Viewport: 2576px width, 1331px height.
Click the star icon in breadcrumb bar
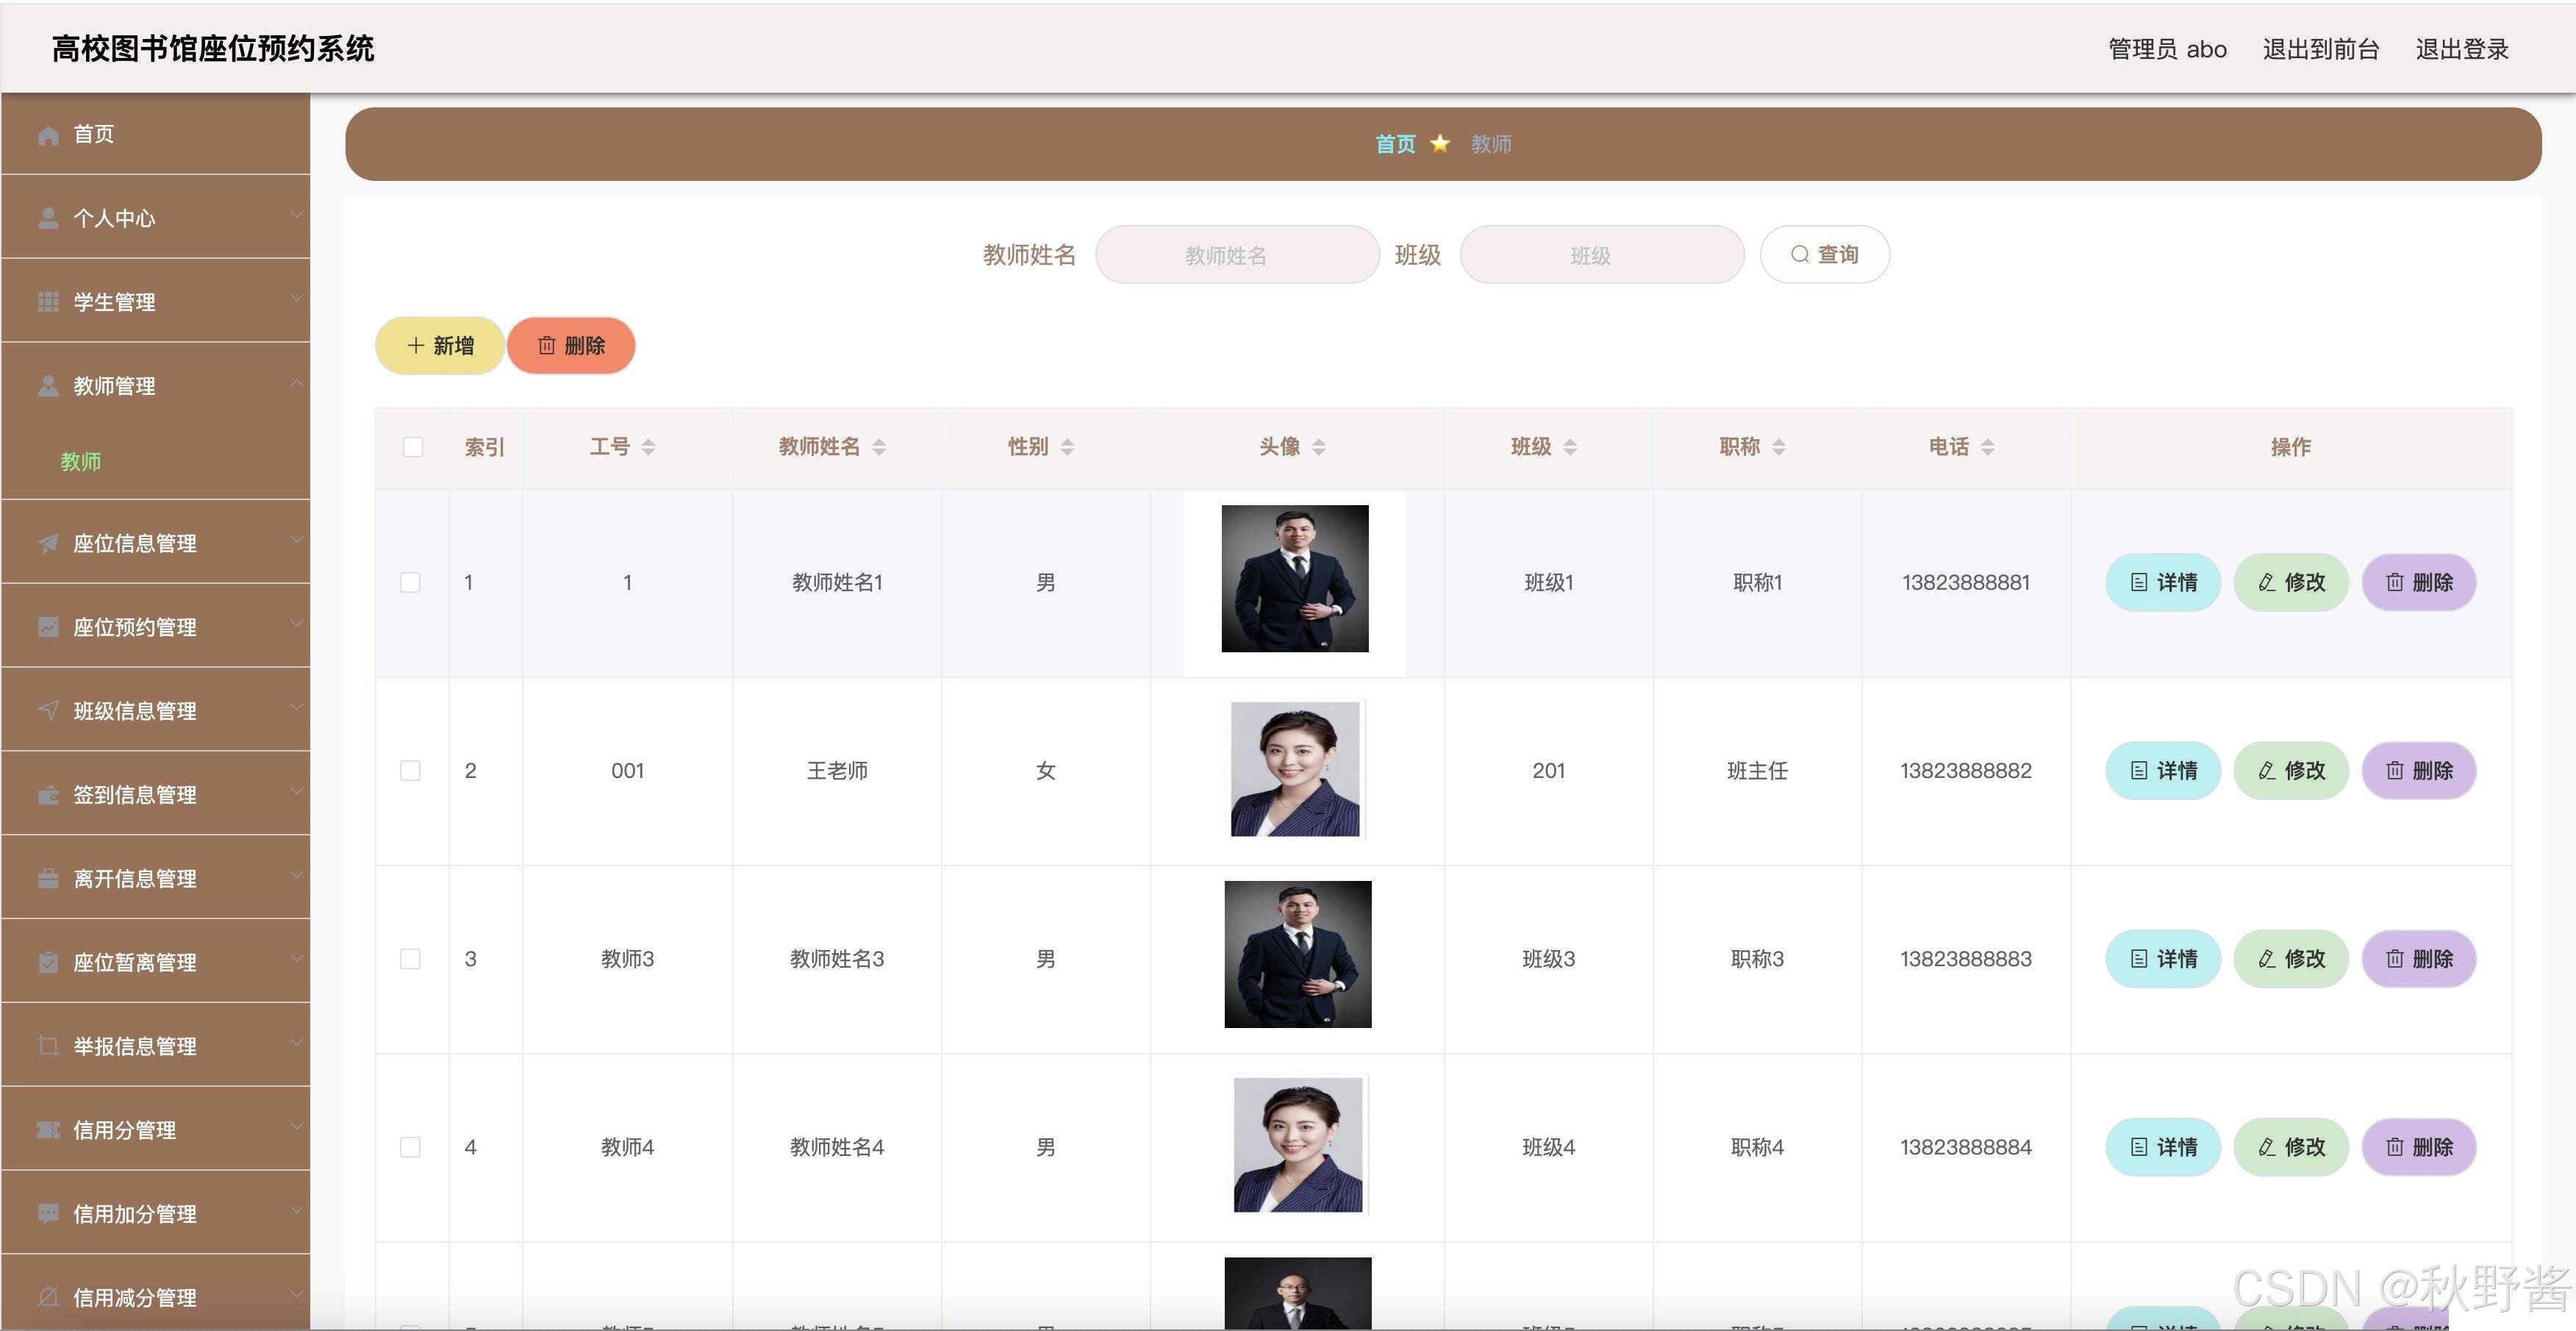[x=1440, y=144]
